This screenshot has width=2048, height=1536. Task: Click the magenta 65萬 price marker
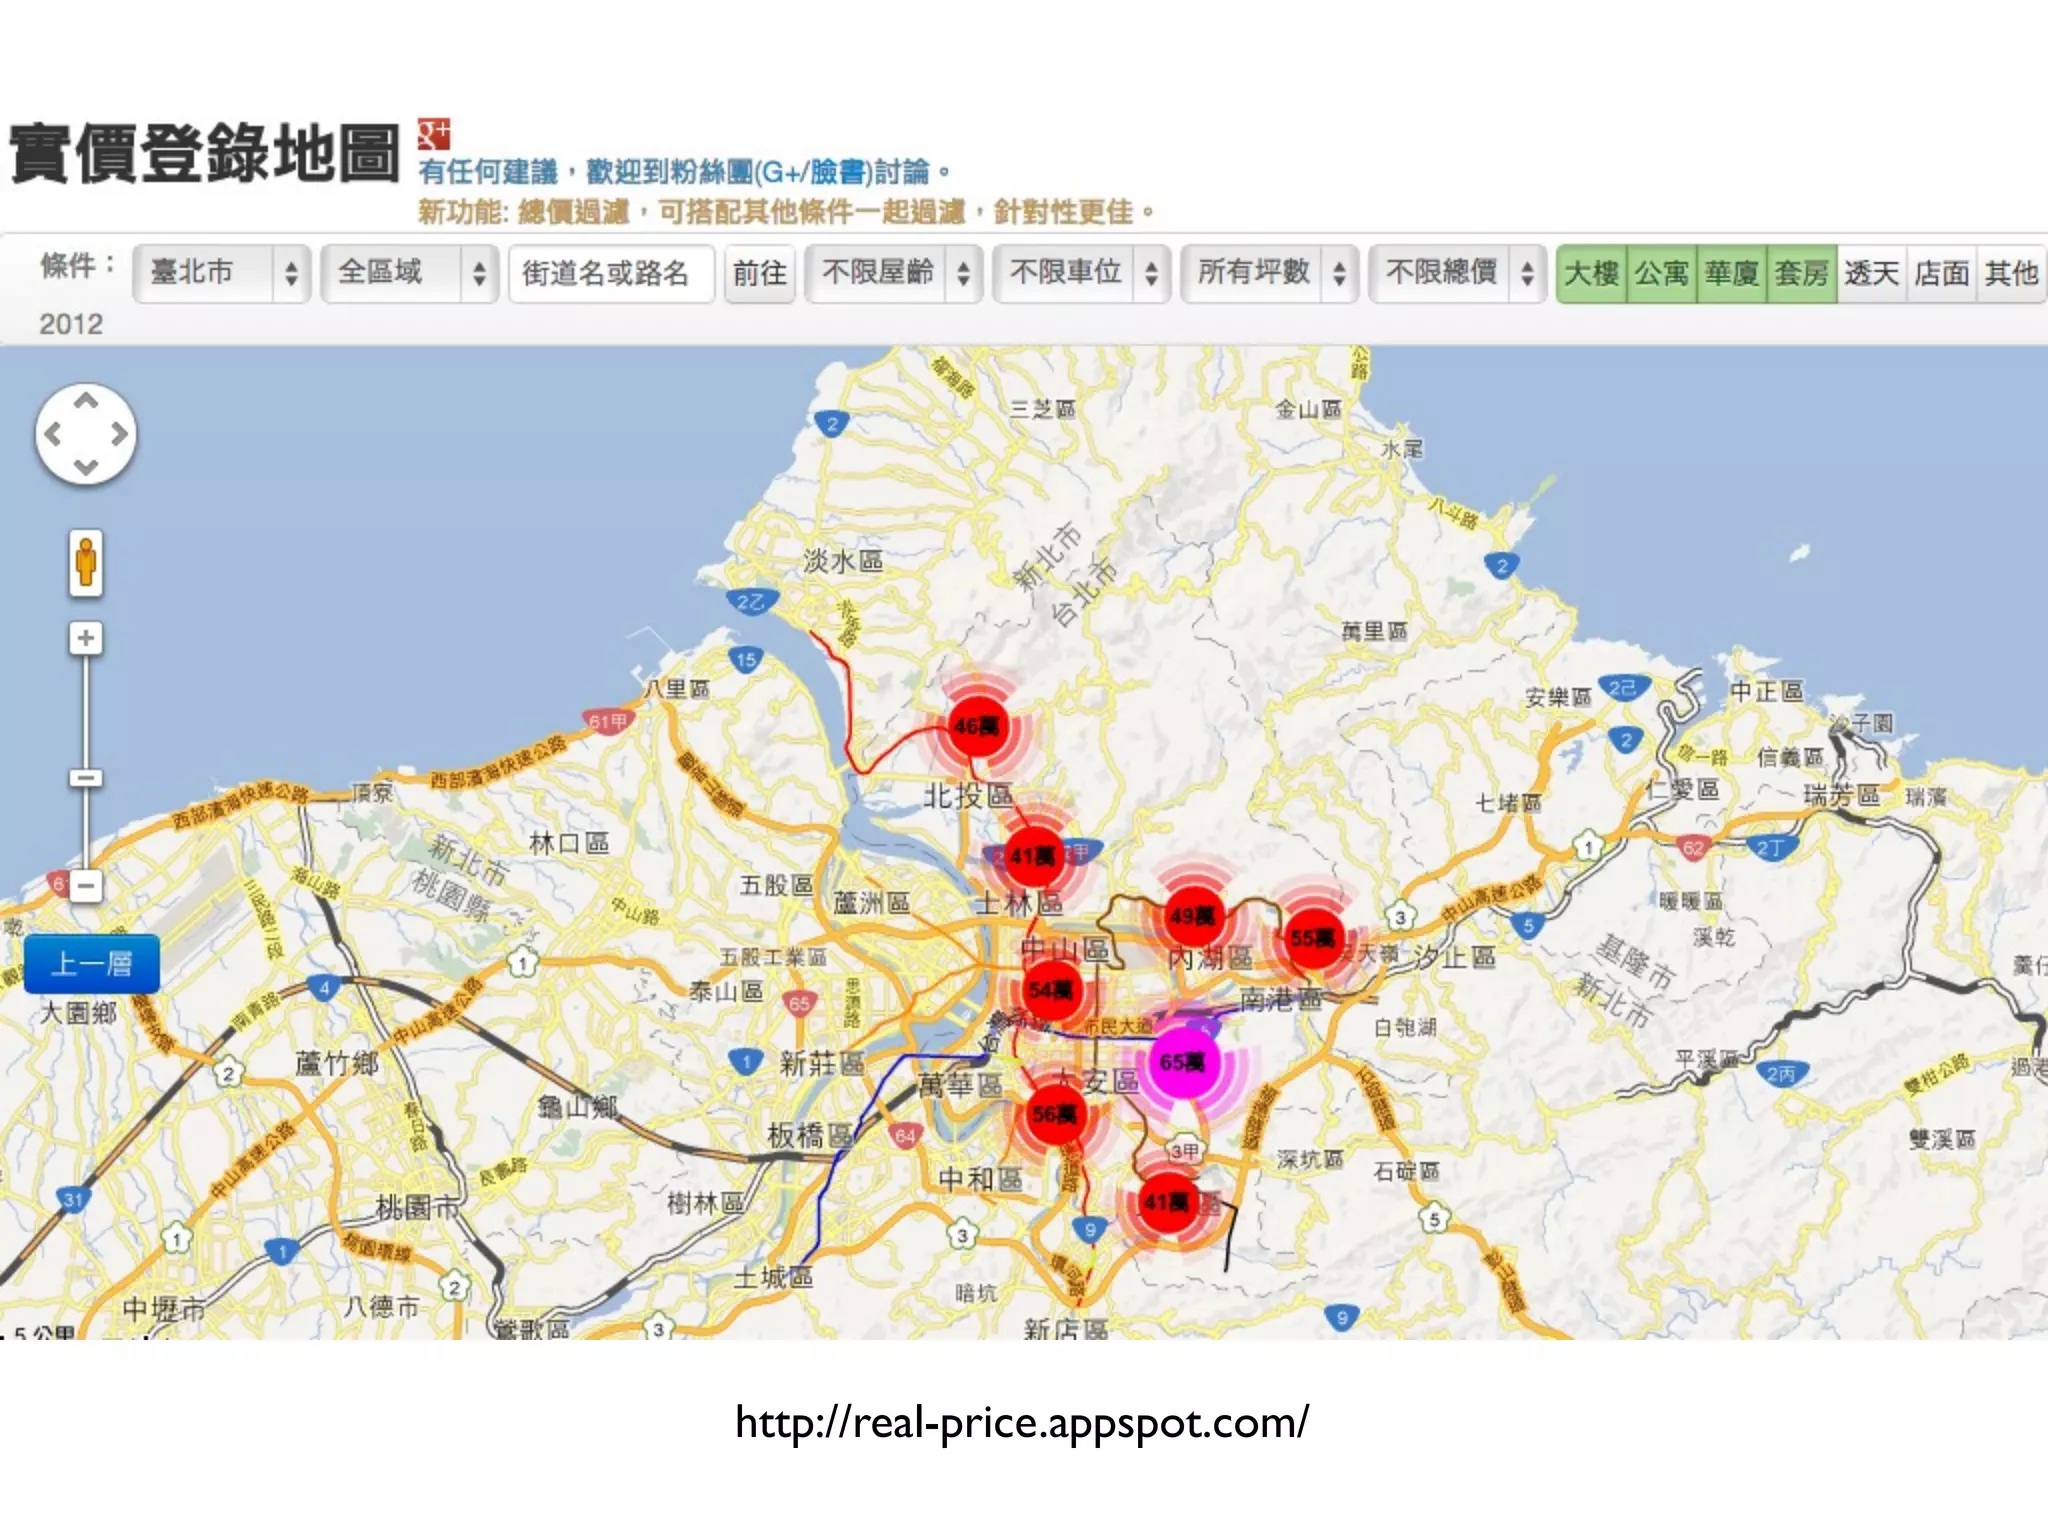point(1184,1062)
